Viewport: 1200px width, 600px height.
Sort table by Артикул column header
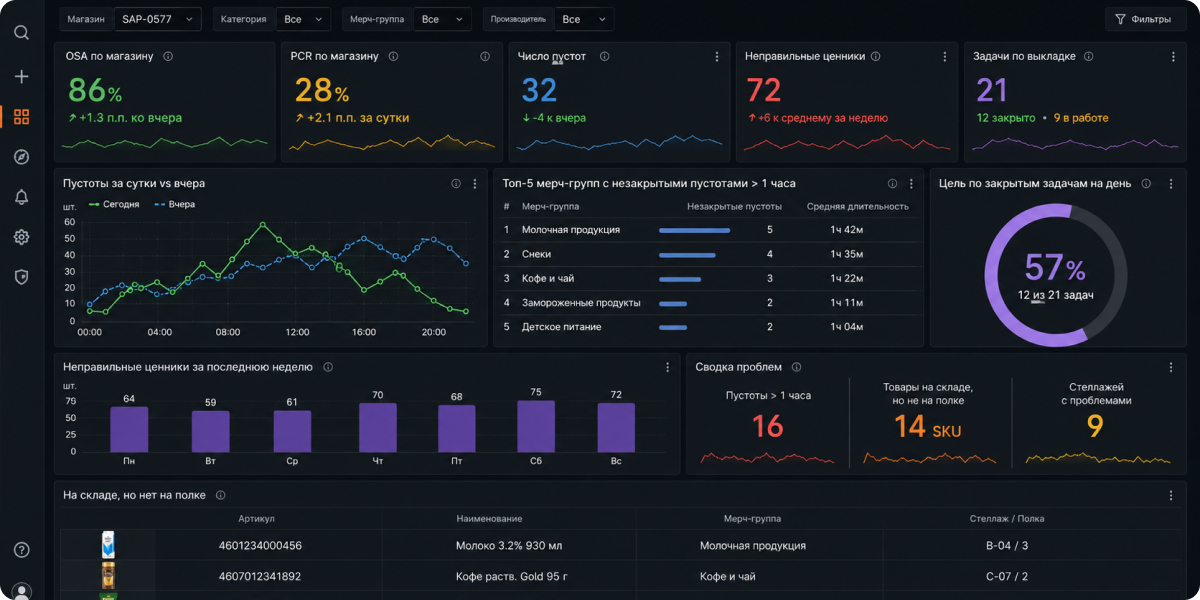(256, 519)
